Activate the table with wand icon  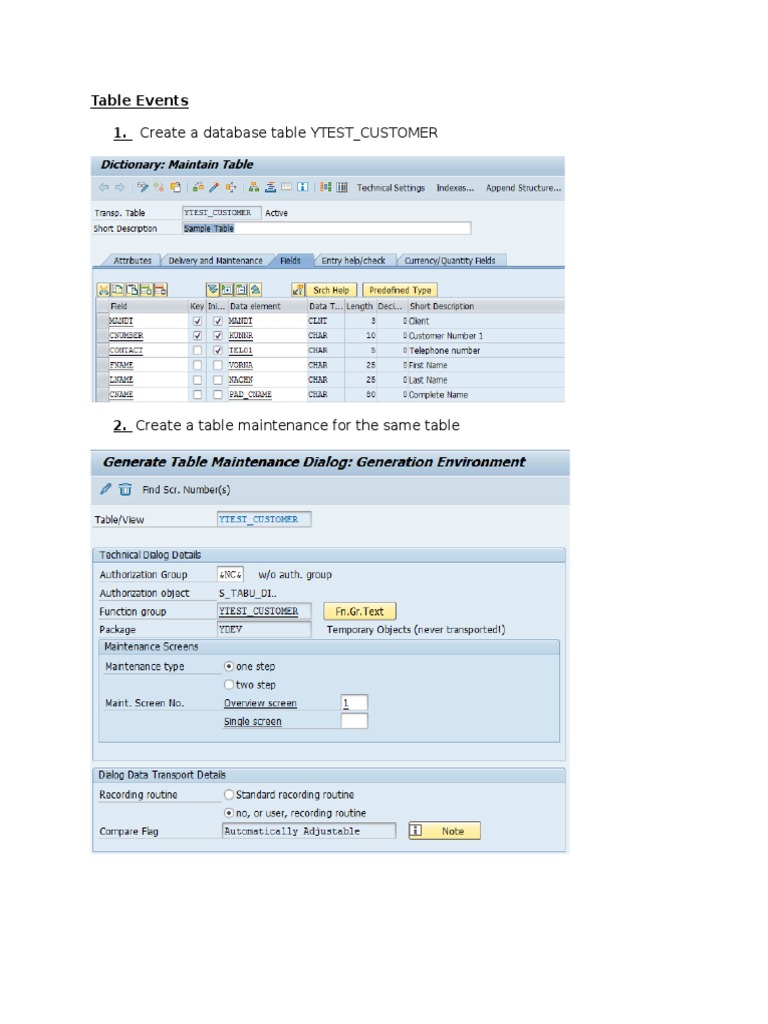[x=214, y=187]
